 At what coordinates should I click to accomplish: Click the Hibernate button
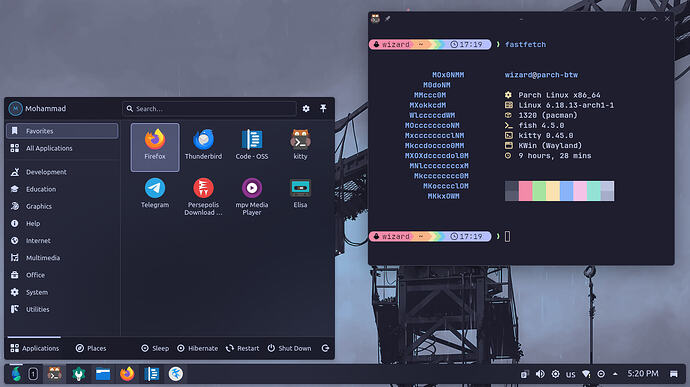point(197,348)
